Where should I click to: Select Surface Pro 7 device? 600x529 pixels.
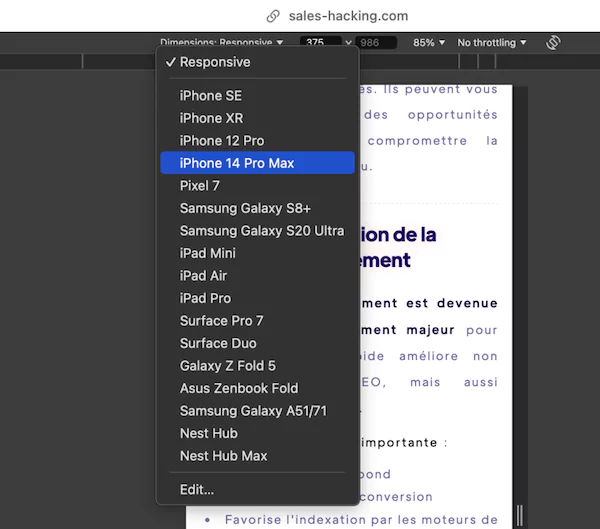(x=257, y=321)
